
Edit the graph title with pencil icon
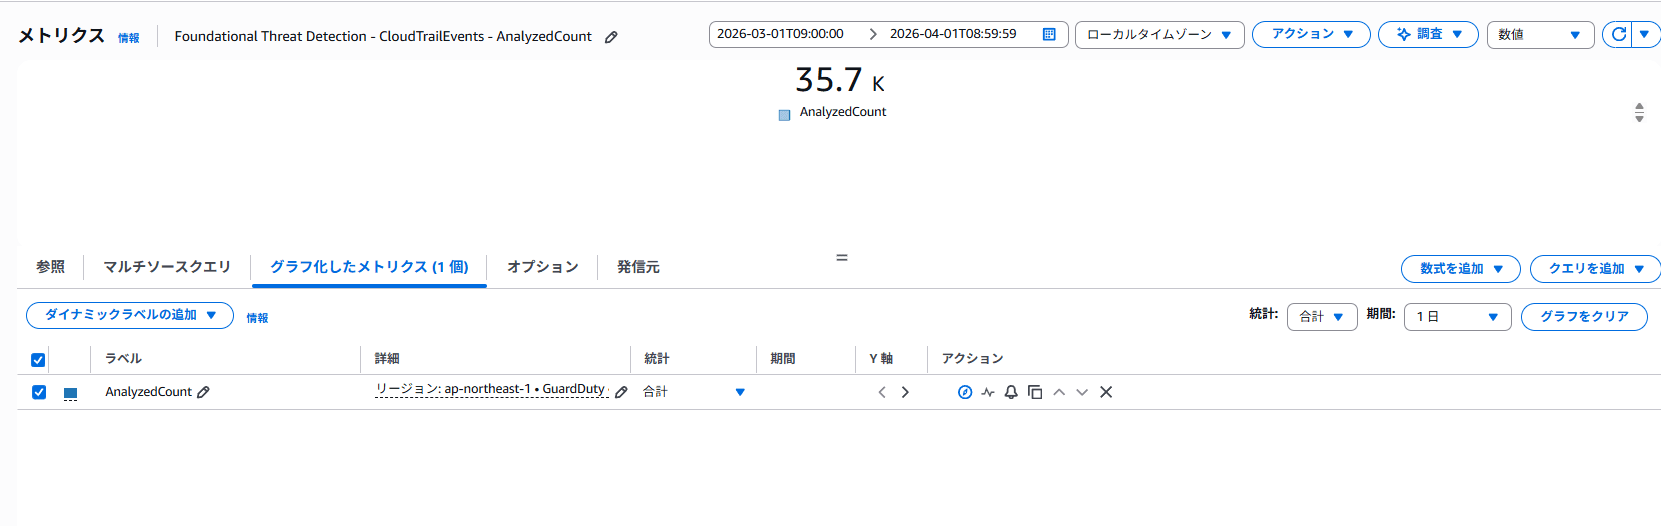click(x=611, y=37)
